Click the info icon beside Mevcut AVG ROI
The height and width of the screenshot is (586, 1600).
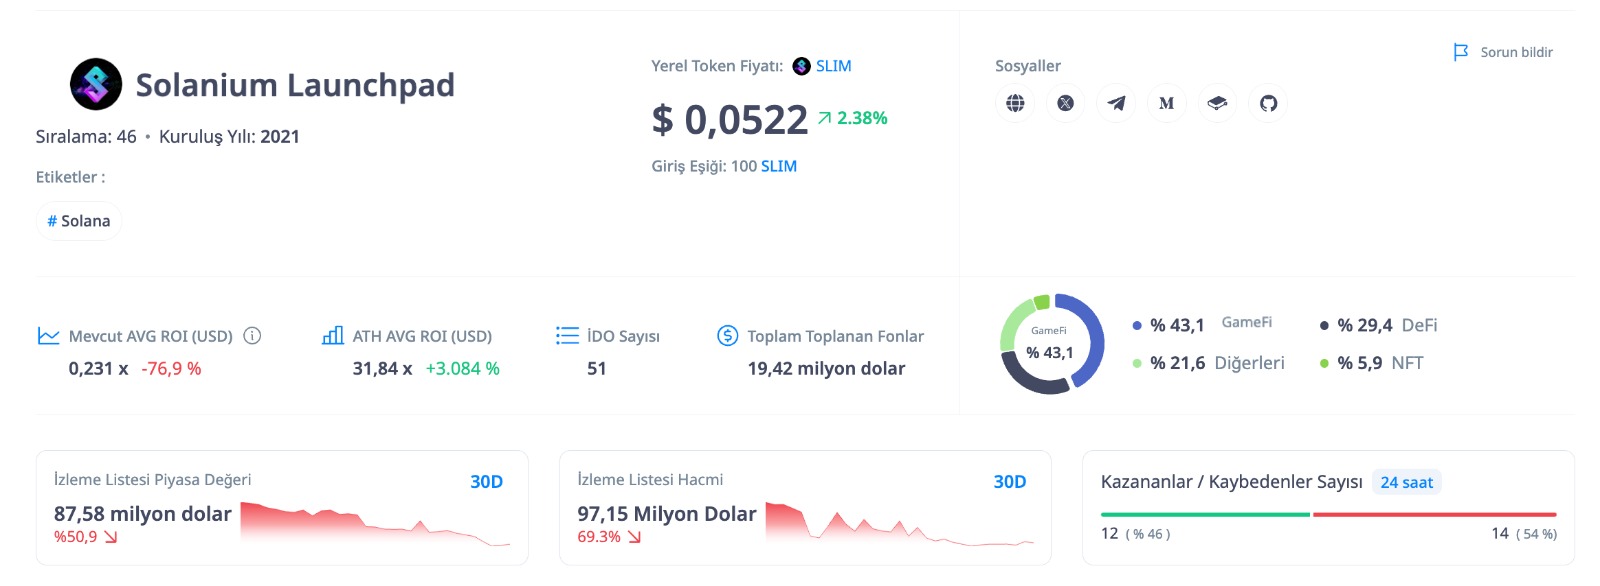pos(252,336)
